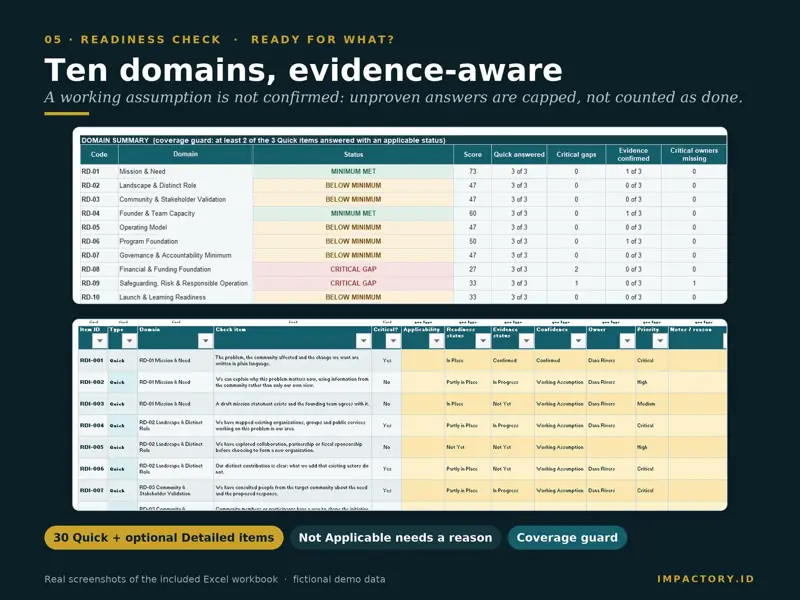Viewport: 800px width, 600px height.
Task: Open the Domain column filter dropdown
Action: point(205,340)
